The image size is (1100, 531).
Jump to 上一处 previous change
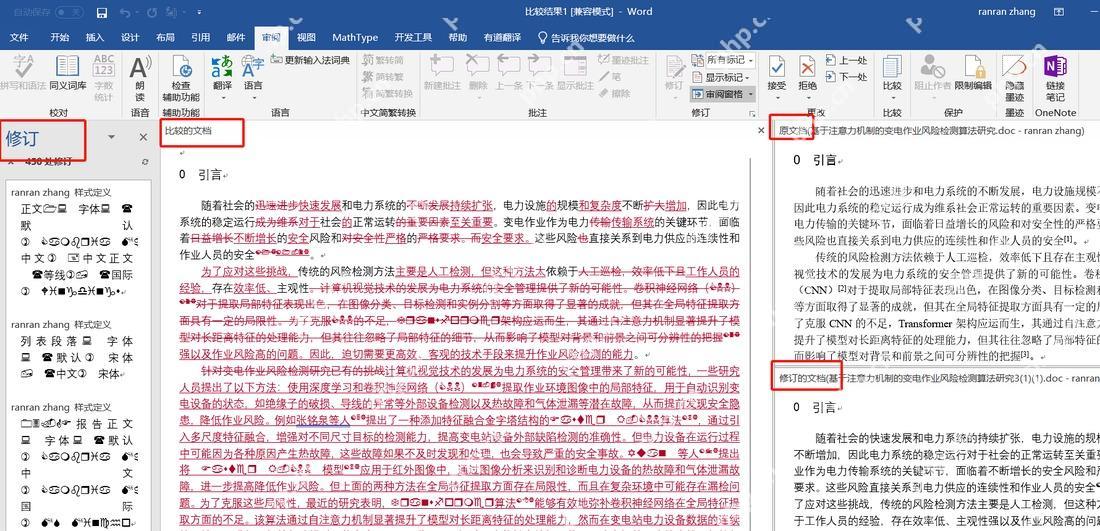(x=846, y=60)
